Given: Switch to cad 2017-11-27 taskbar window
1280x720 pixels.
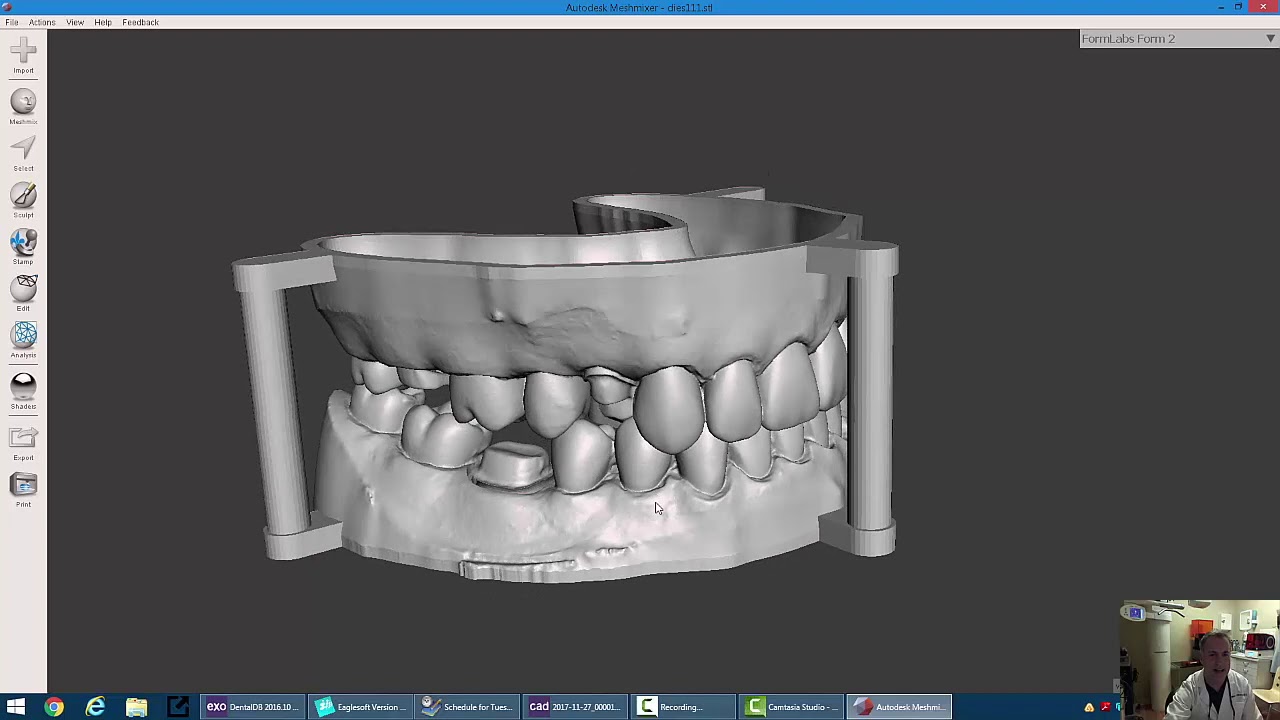Looking at the screenshot, I should point(576,707).
